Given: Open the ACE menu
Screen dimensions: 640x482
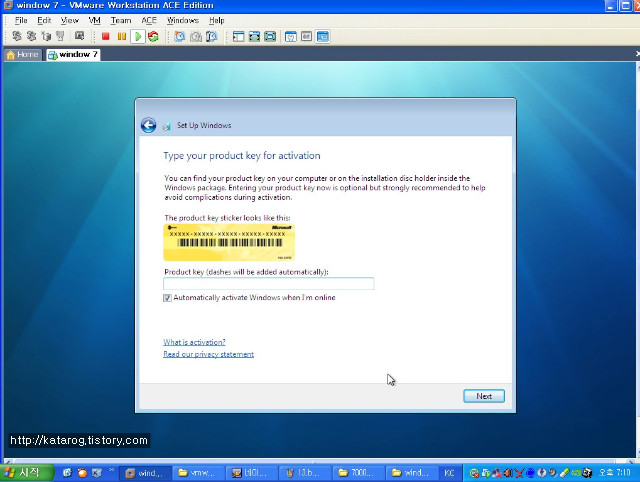Looking at the screenshot, I should point(149,20).
